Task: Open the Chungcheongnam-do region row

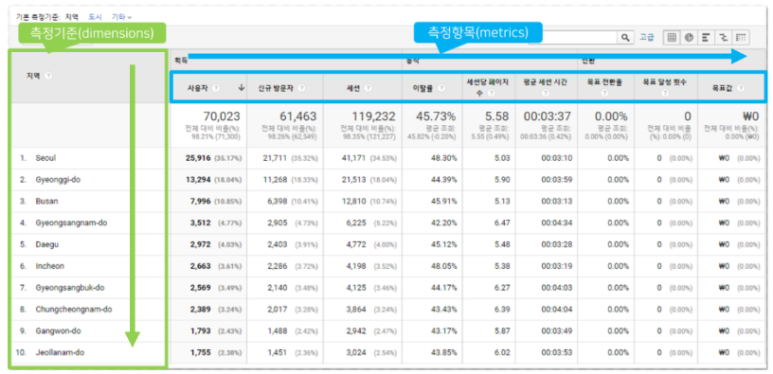Action: tap(73, 309)
